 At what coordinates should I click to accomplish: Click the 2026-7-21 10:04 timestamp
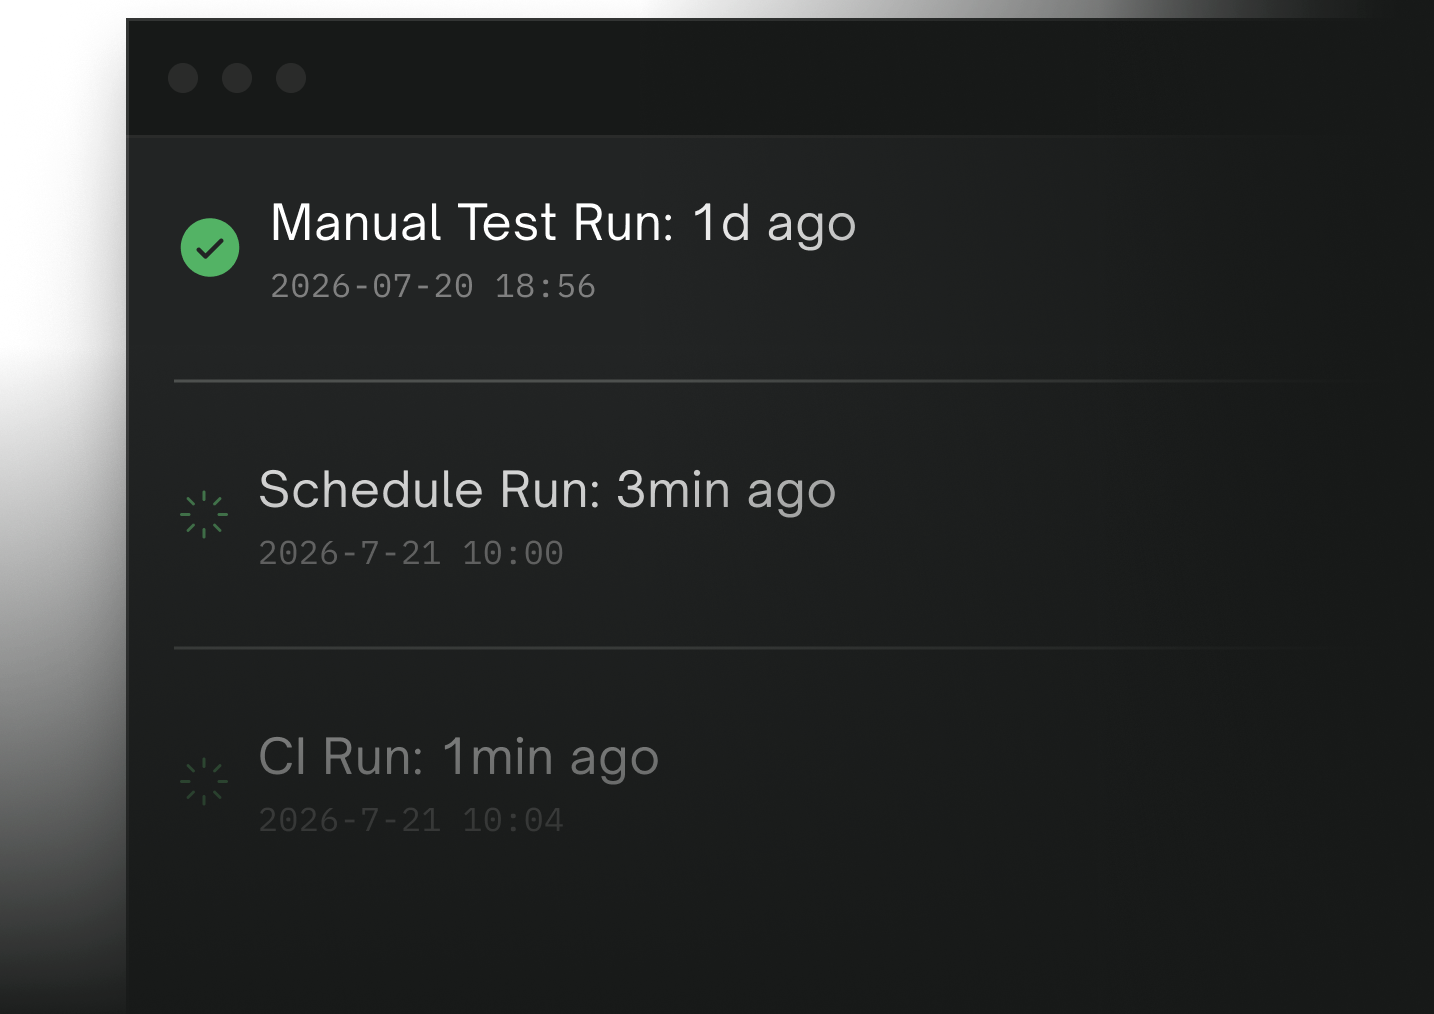411,820
